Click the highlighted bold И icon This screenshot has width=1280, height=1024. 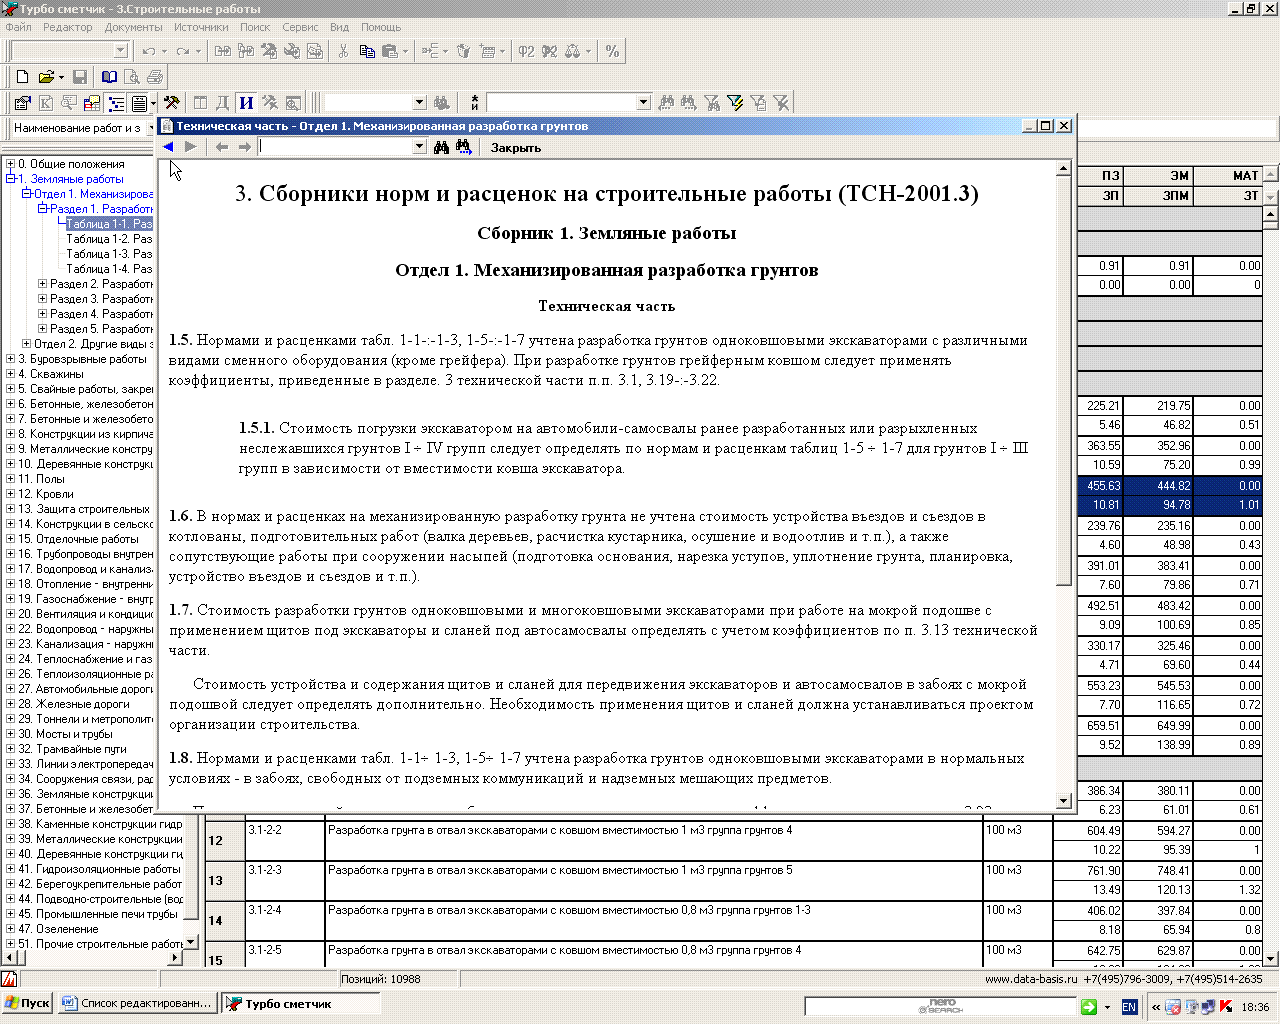(246, 102)
